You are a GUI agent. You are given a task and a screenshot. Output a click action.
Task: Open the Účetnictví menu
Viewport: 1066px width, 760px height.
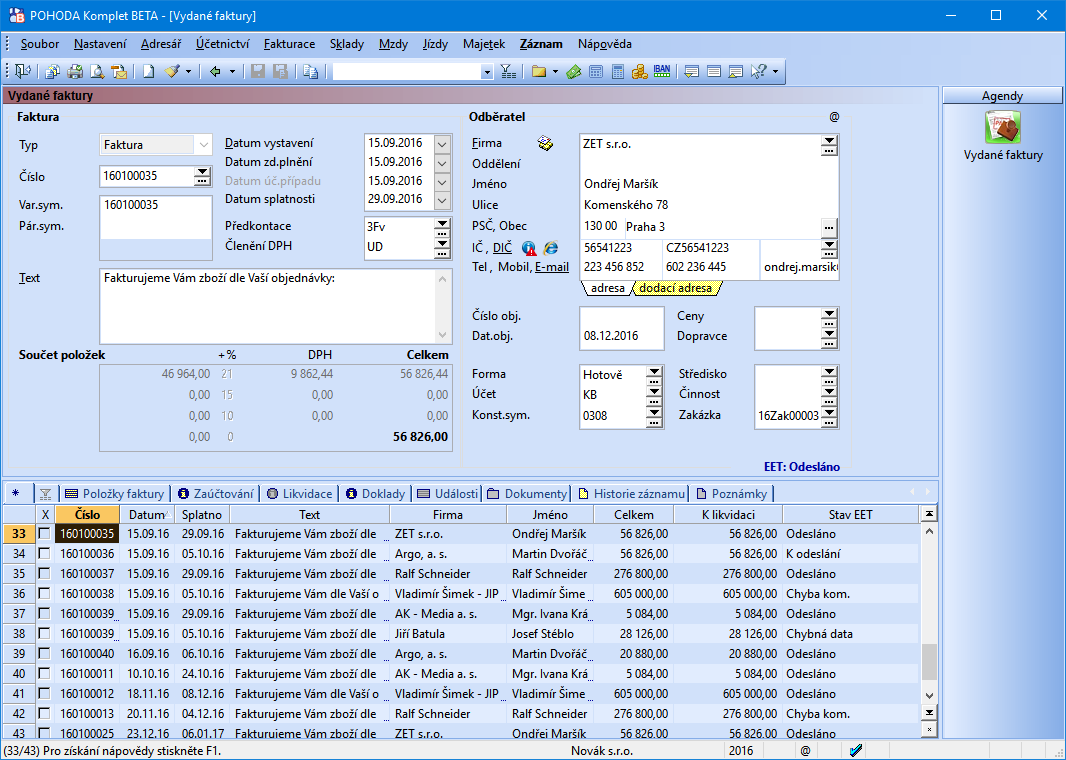(x=222, y=44)
